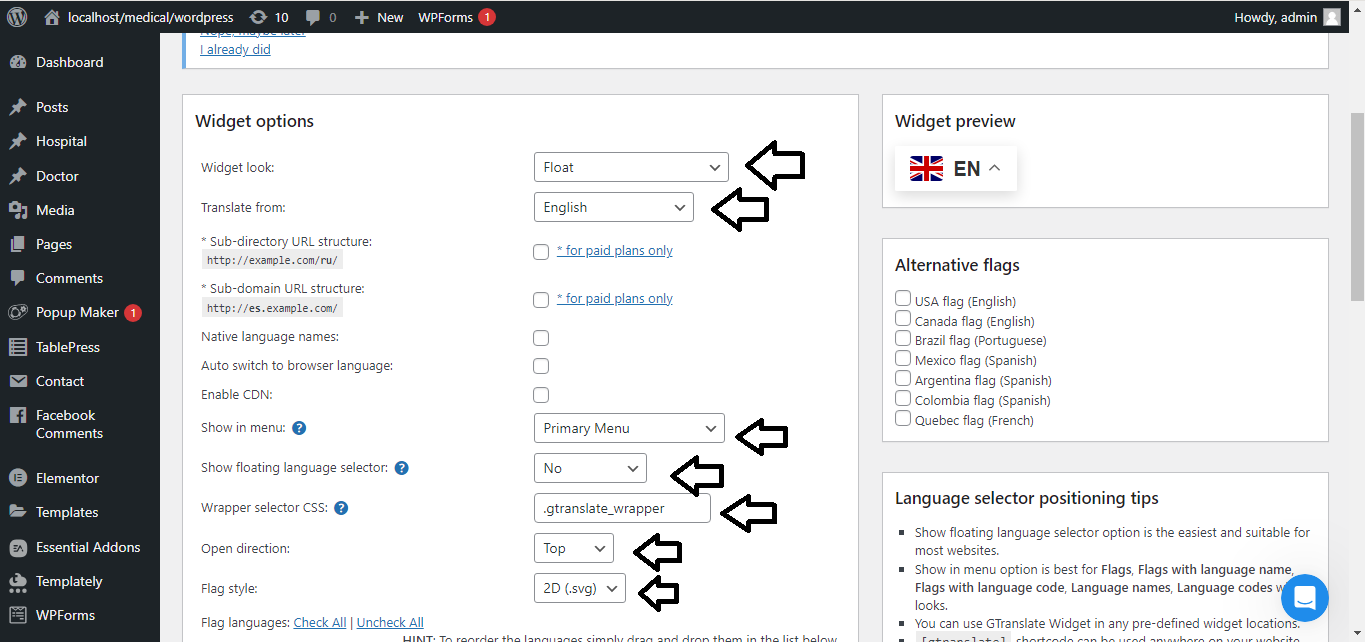Click the WordPress logo icon
This screenshot has height=642, width=1365.
tap(17, 17)
